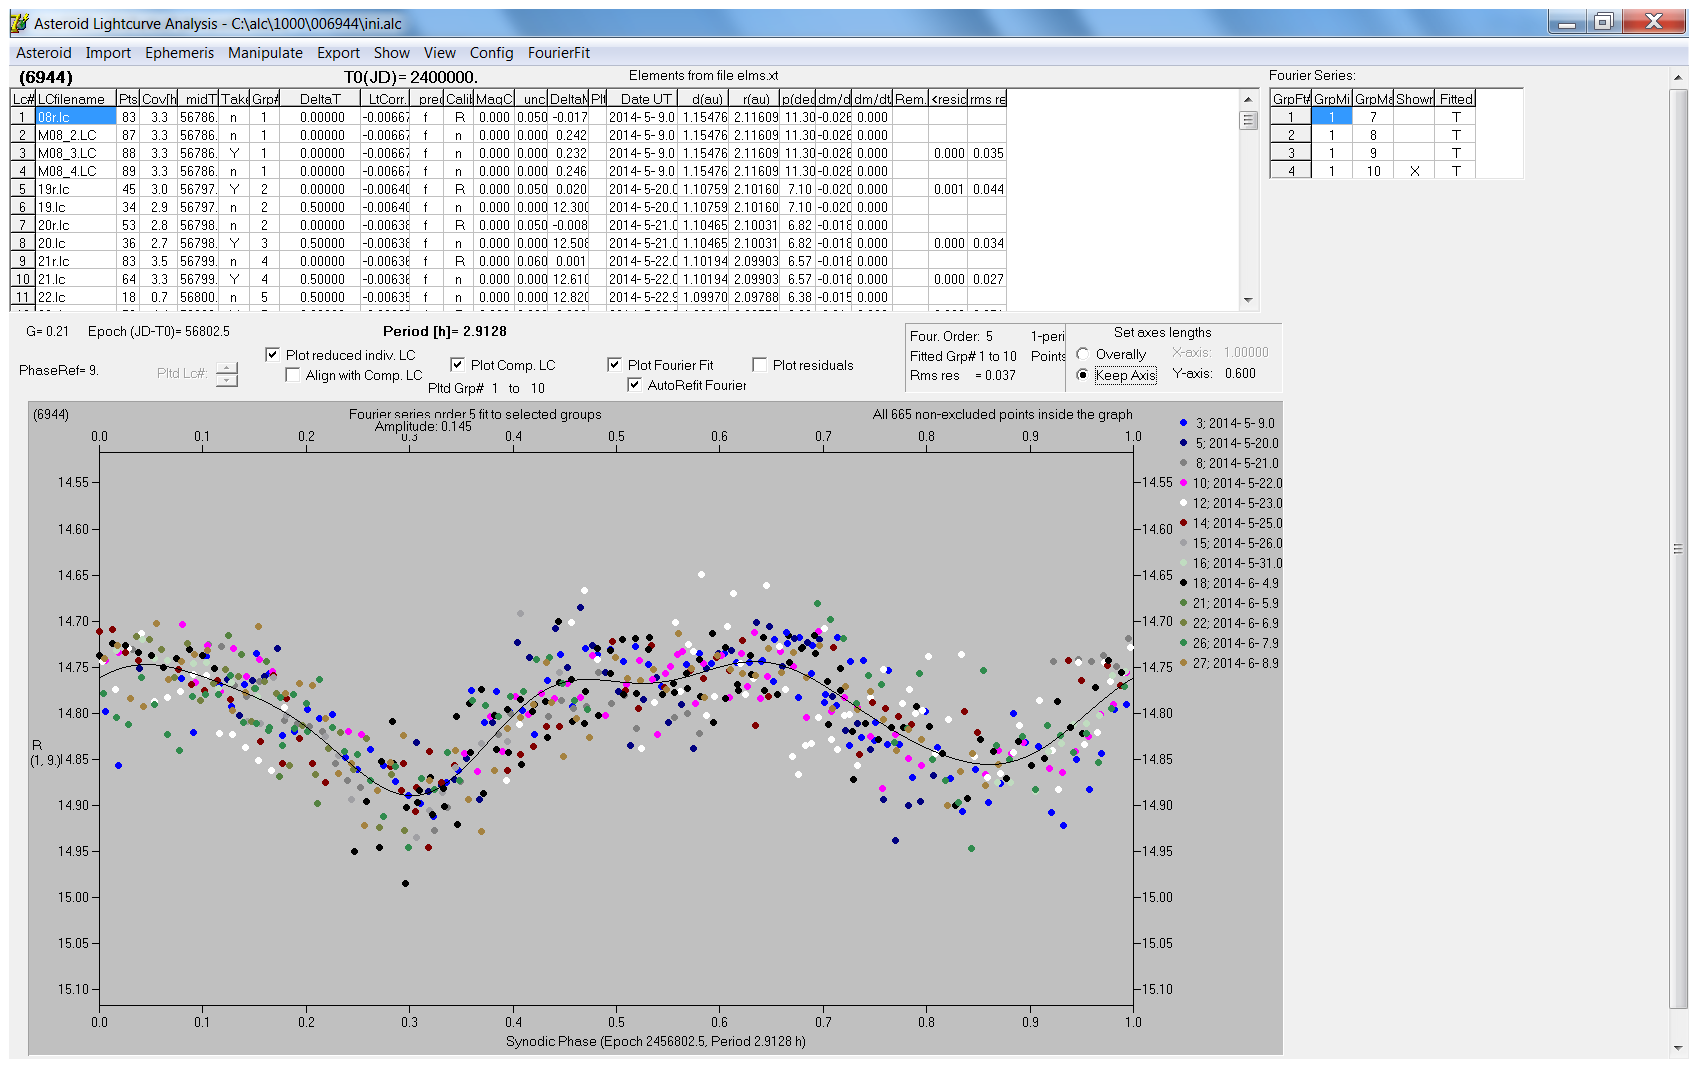Click black legend marker for 18; 2014-6-4.9
This screenshot has width=1698, height=1068.
[1184, 583]
